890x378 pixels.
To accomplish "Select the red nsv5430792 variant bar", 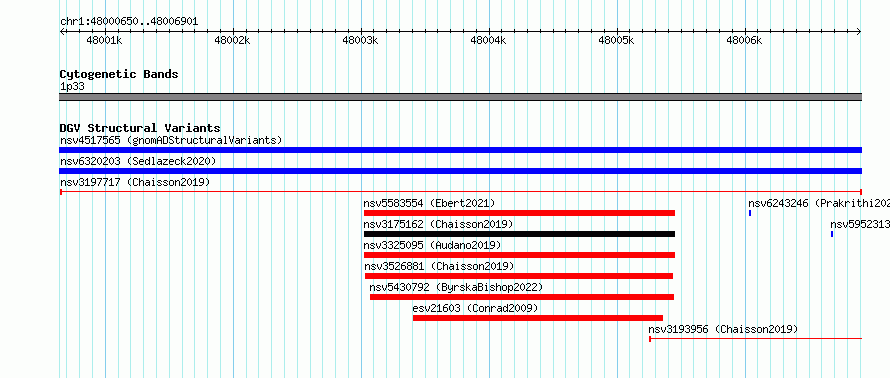I will [x=522, y=297].
